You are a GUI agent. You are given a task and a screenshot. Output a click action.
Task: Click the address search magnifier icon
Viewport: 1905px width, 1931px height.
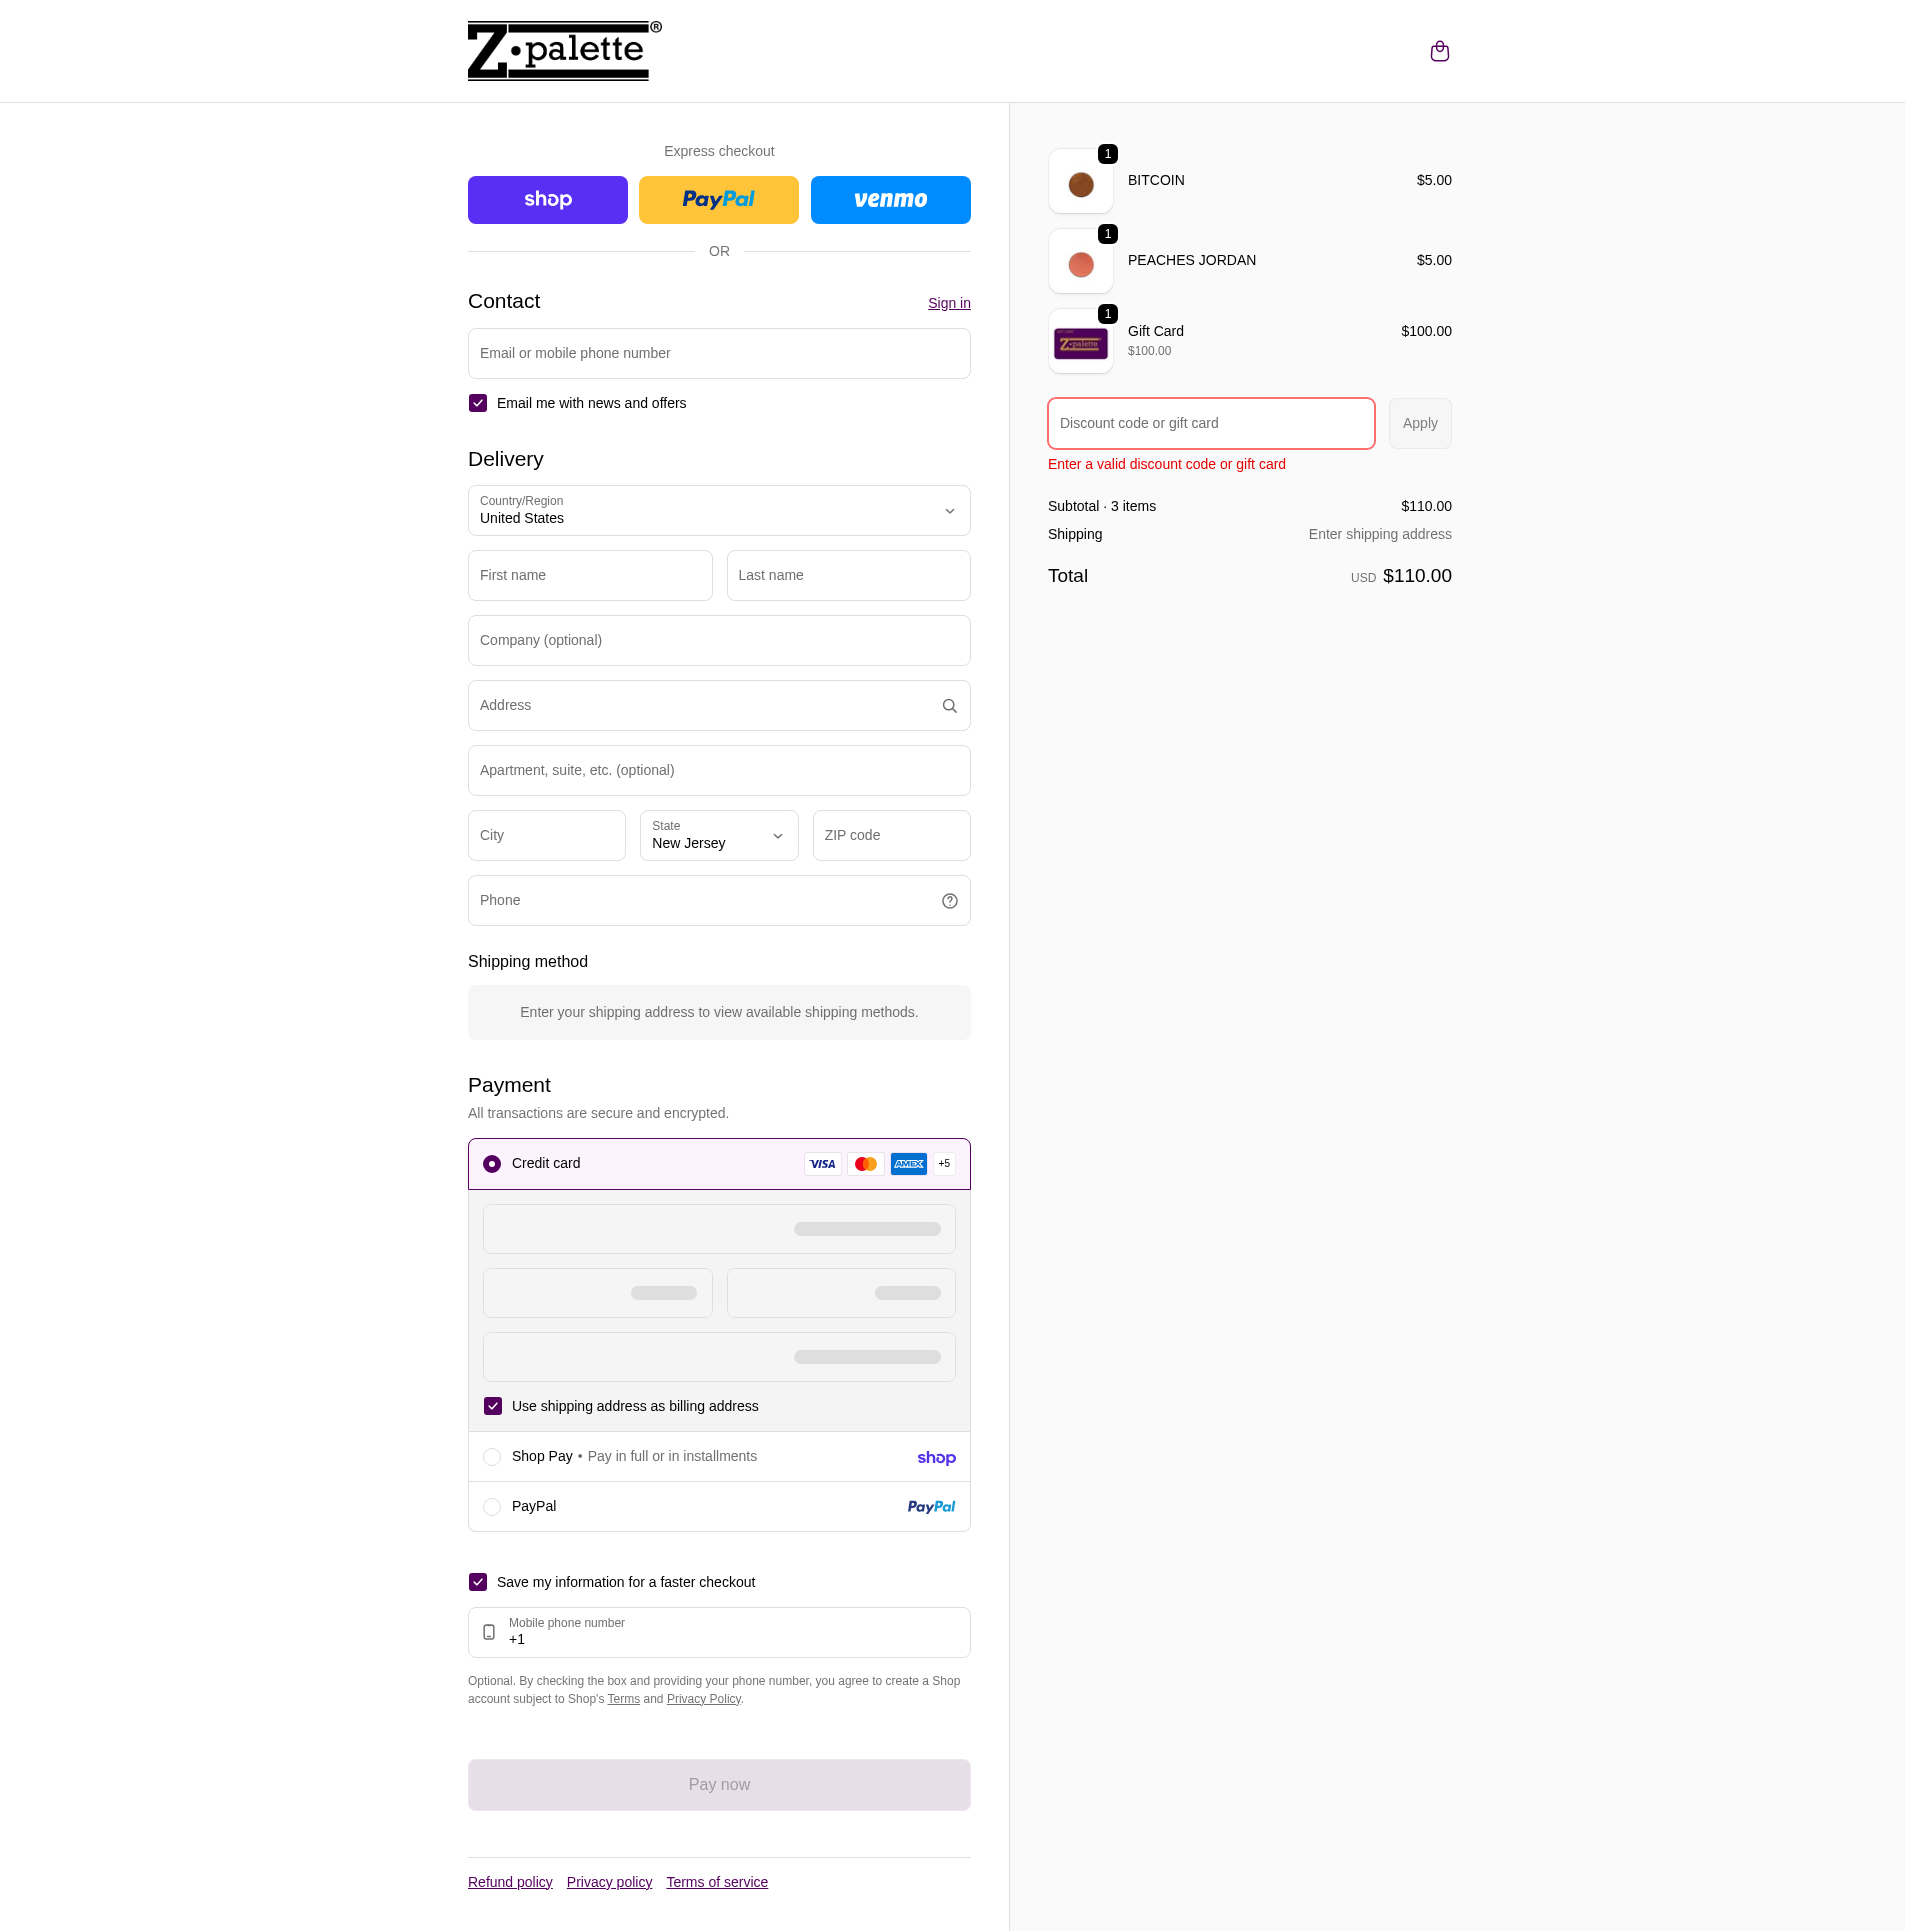point(948,705)
